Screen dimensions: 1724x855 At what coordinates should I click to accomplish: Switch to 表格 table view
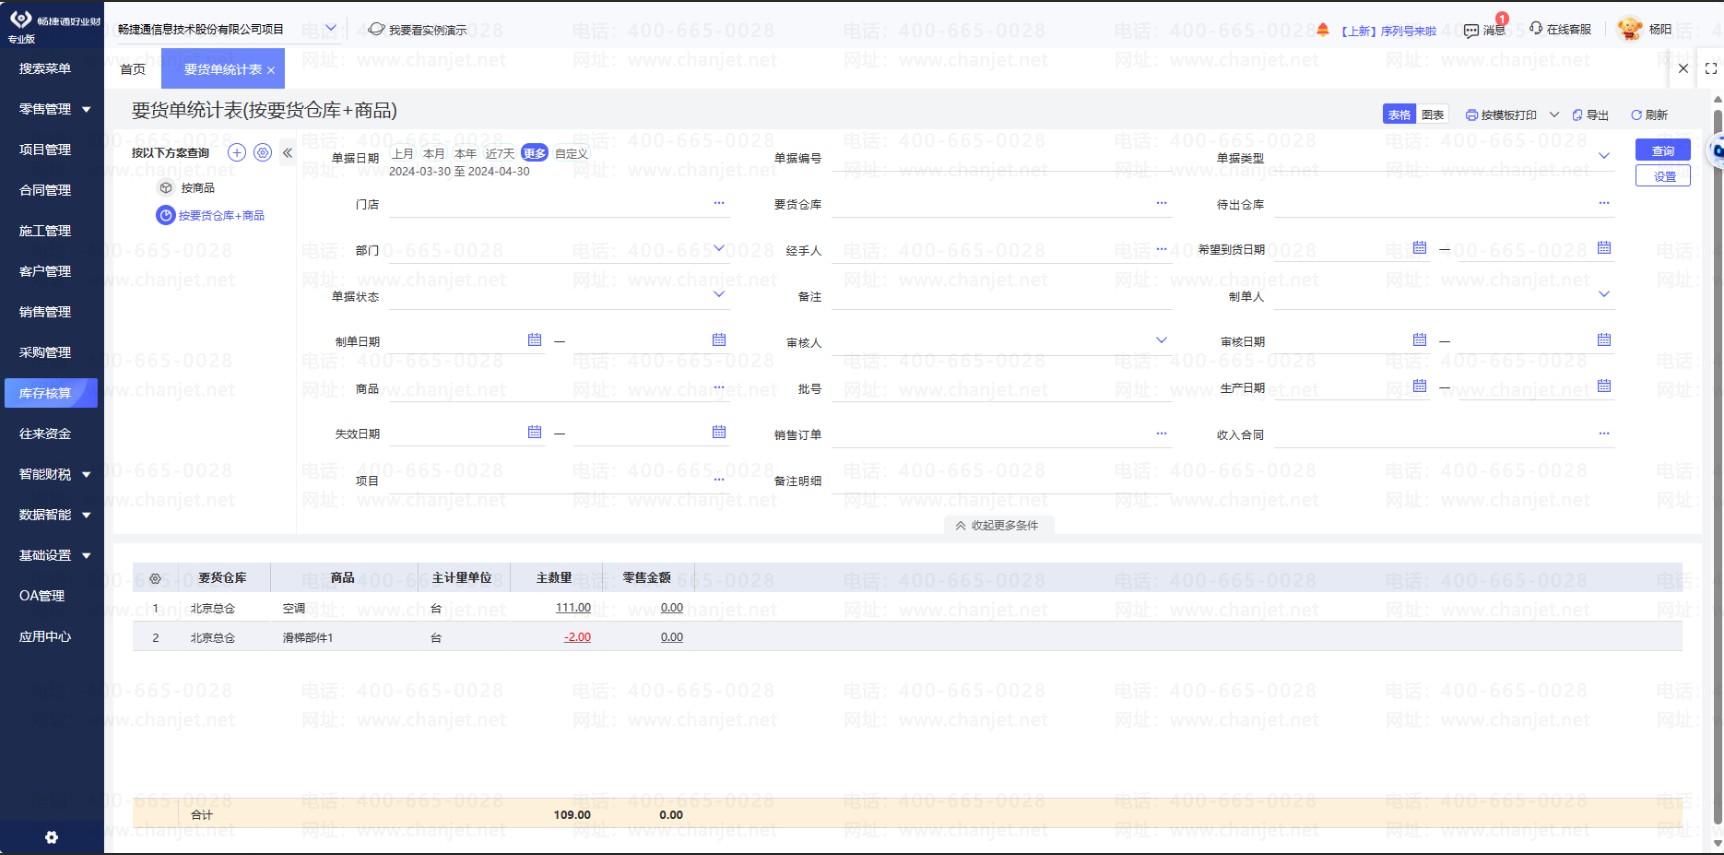click(x=1399, y=115)
